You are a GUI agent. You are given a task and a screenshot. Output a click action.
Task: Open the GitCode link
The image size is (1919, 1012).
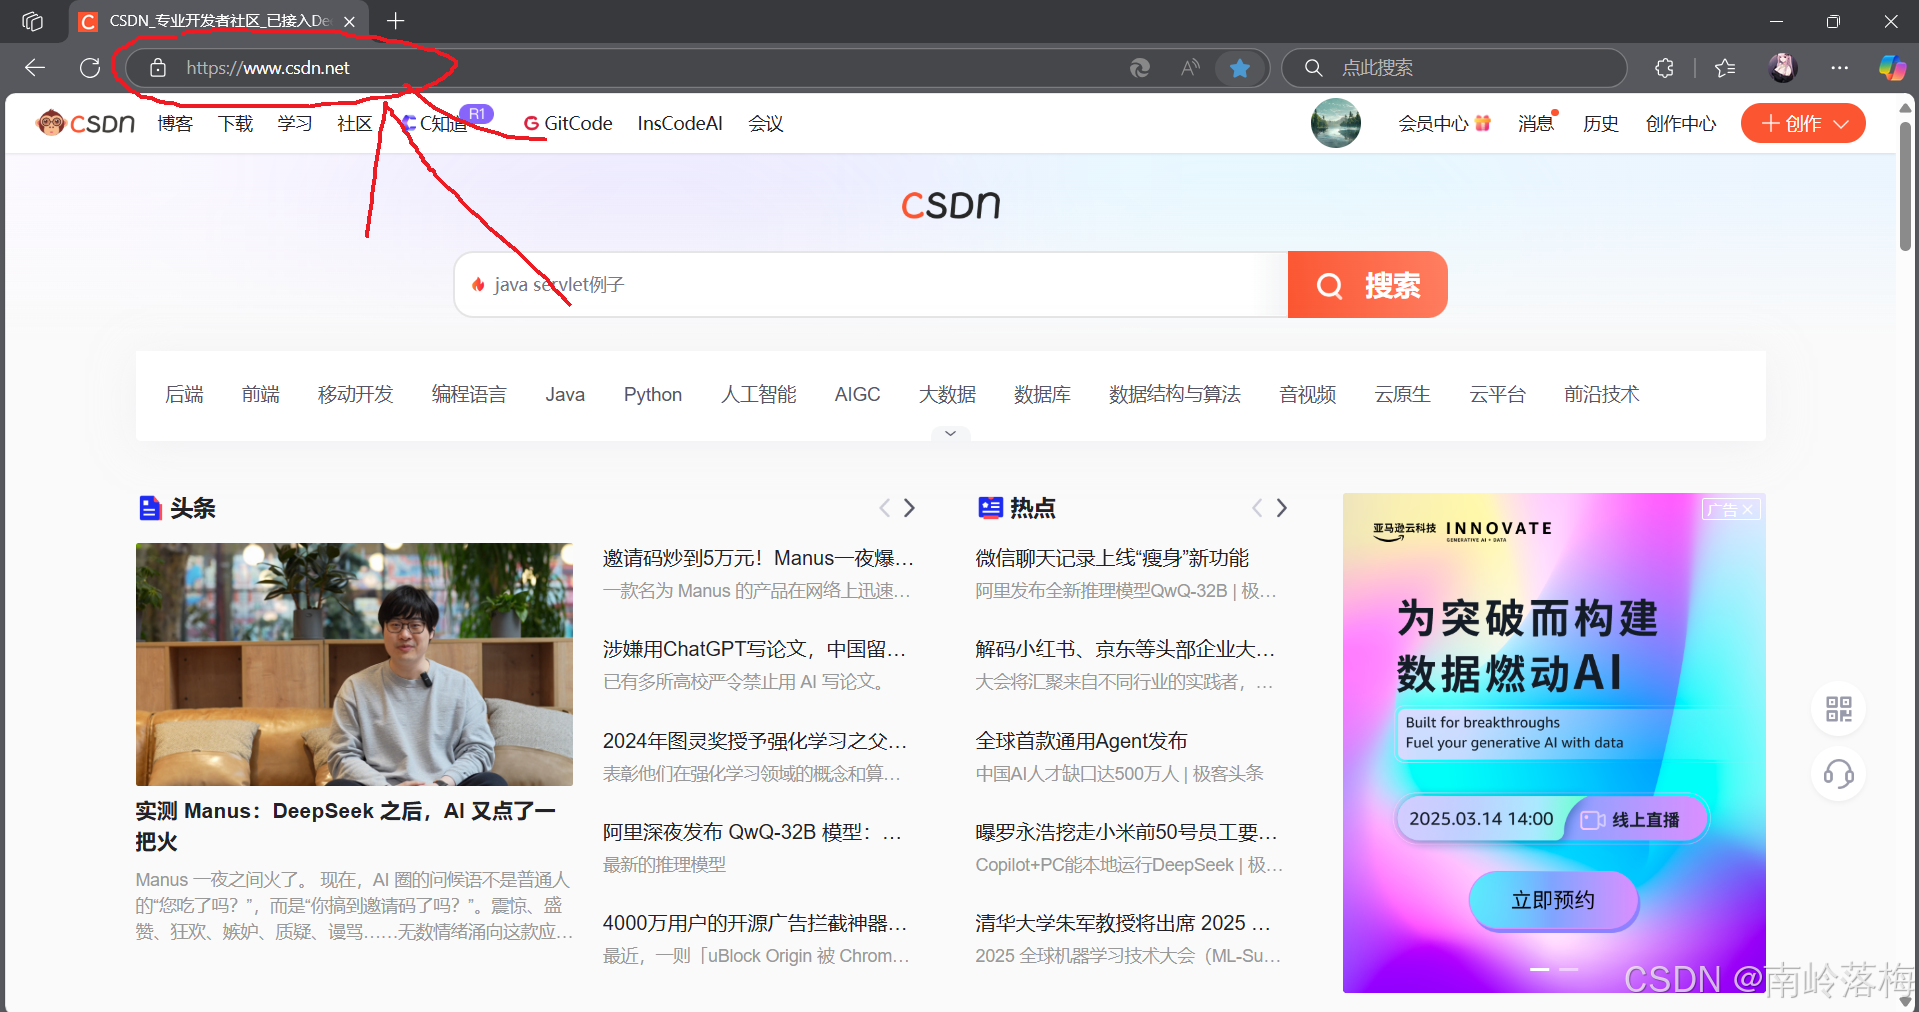[x=568, y=123]
